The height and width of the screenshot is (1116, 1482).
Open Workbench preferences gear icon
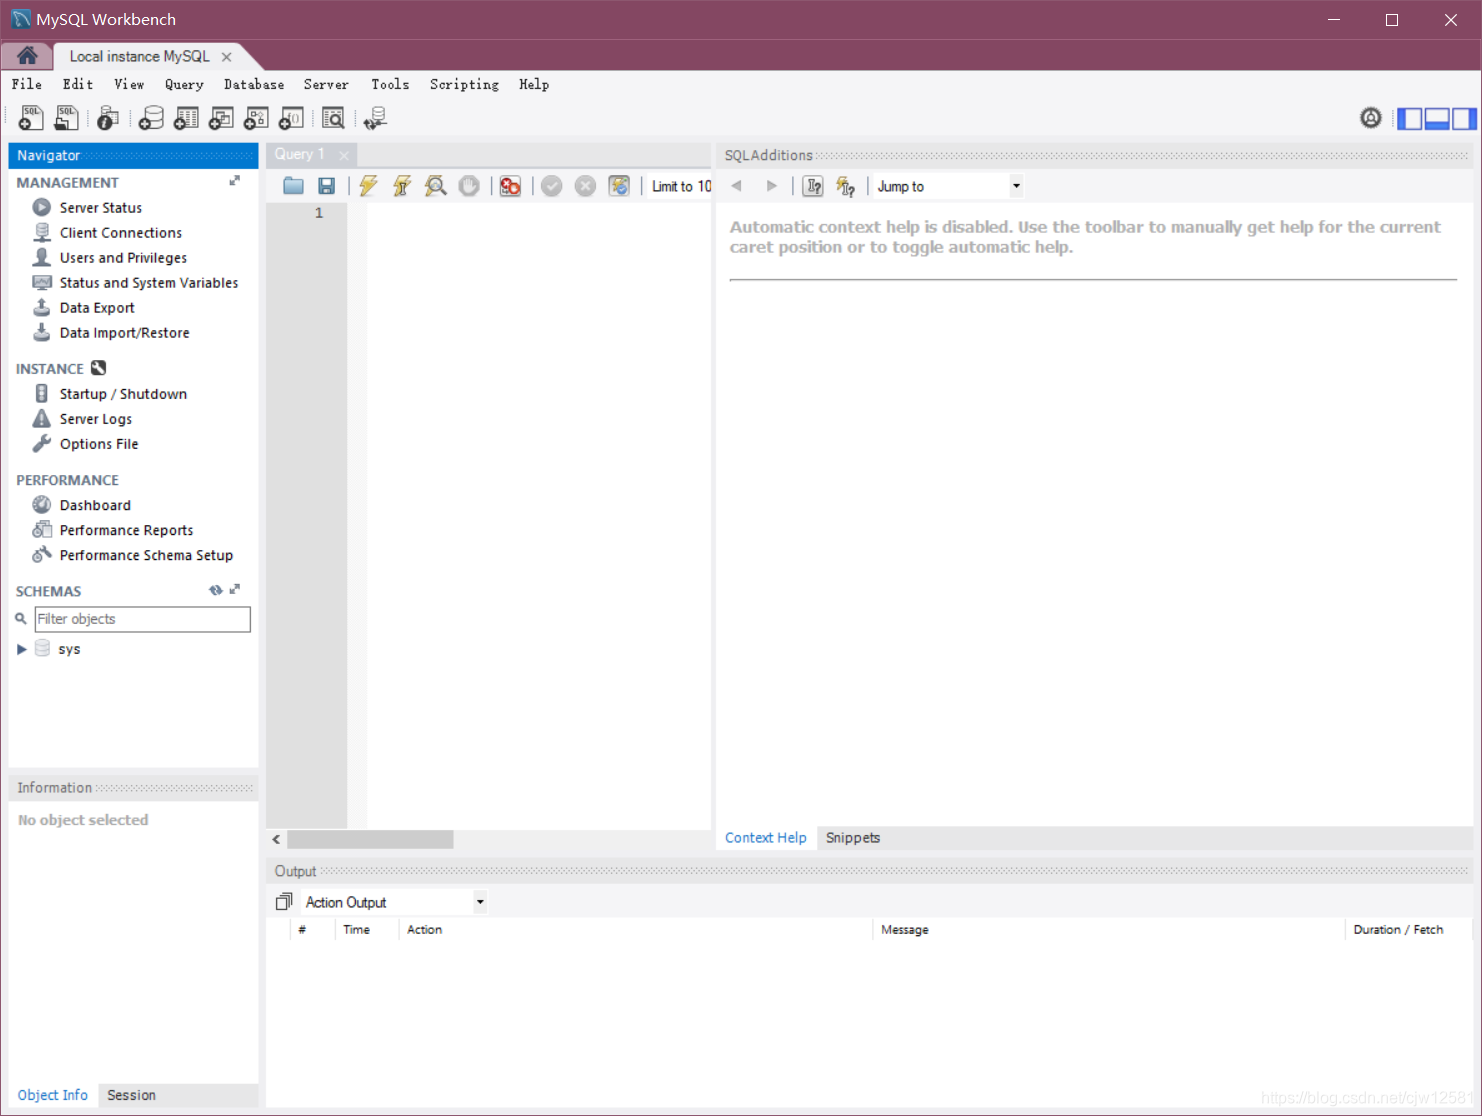coord(1371,118)
